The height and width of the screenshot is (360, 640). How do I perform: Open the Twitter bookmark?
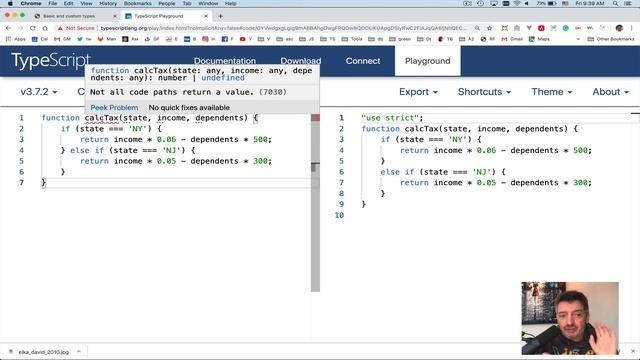(84, 39)
